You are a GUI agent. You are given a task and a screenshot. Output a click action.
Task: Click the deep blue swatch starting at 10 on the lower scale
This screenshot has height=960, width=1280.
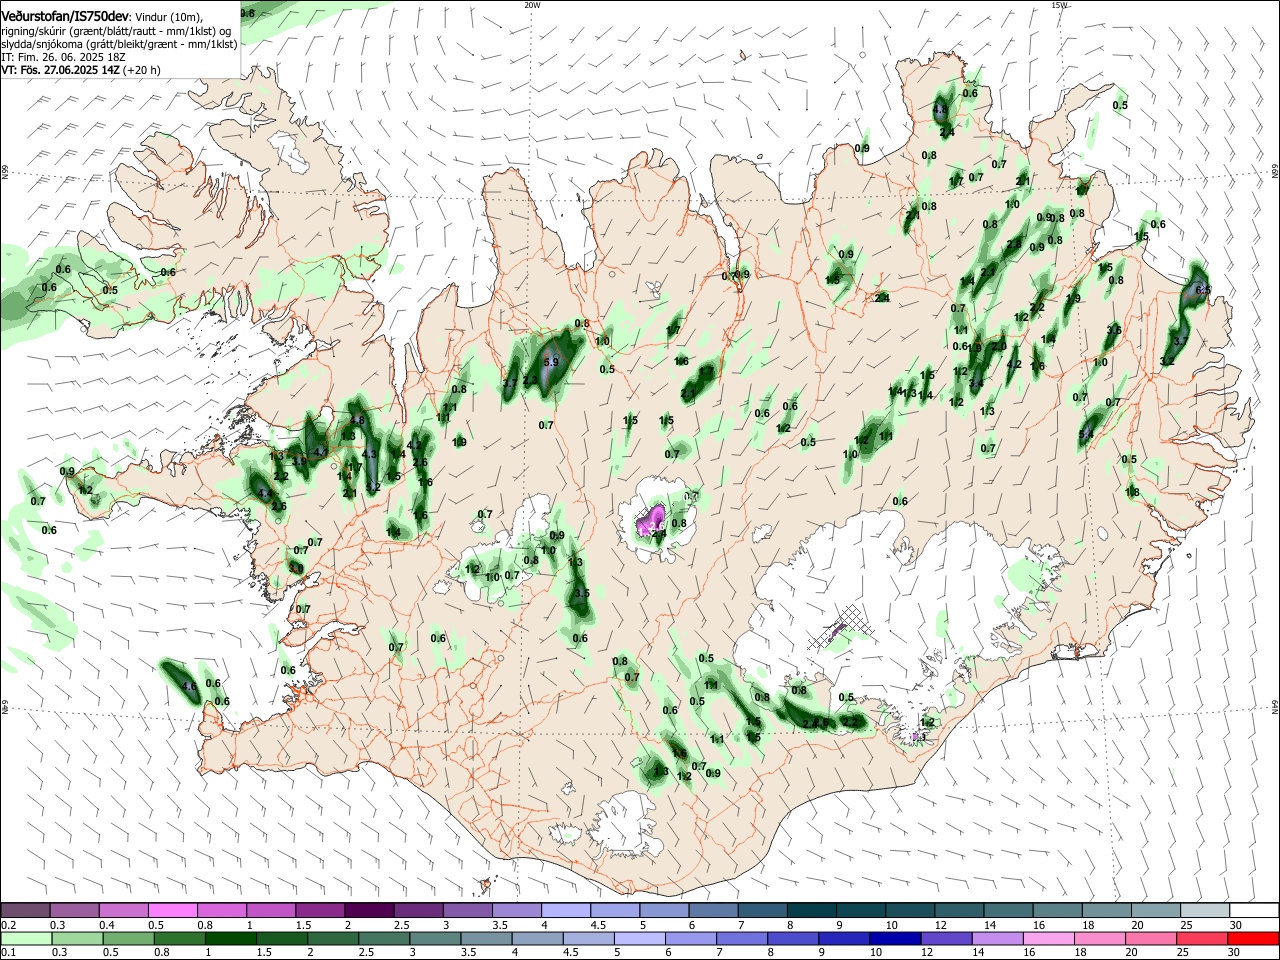(895, 938)
